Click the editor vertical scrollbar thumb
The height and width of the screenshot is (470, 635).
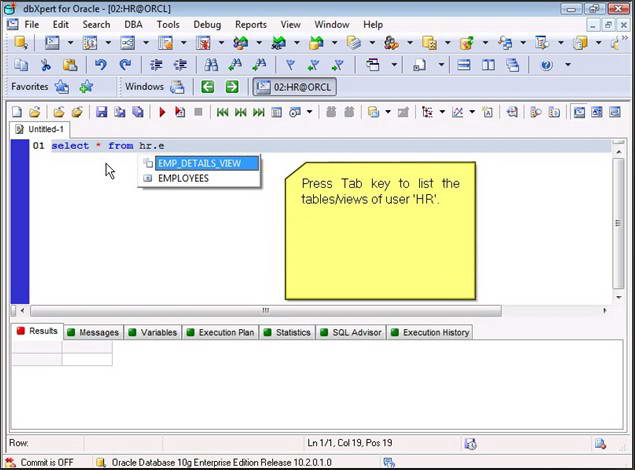pos(618,223)
